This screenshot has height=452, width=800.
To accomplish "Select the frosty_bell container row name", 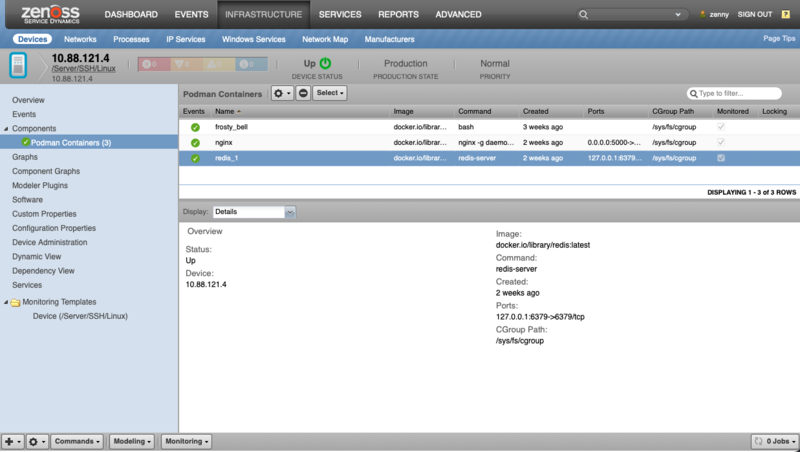I will tap(231, 127).
